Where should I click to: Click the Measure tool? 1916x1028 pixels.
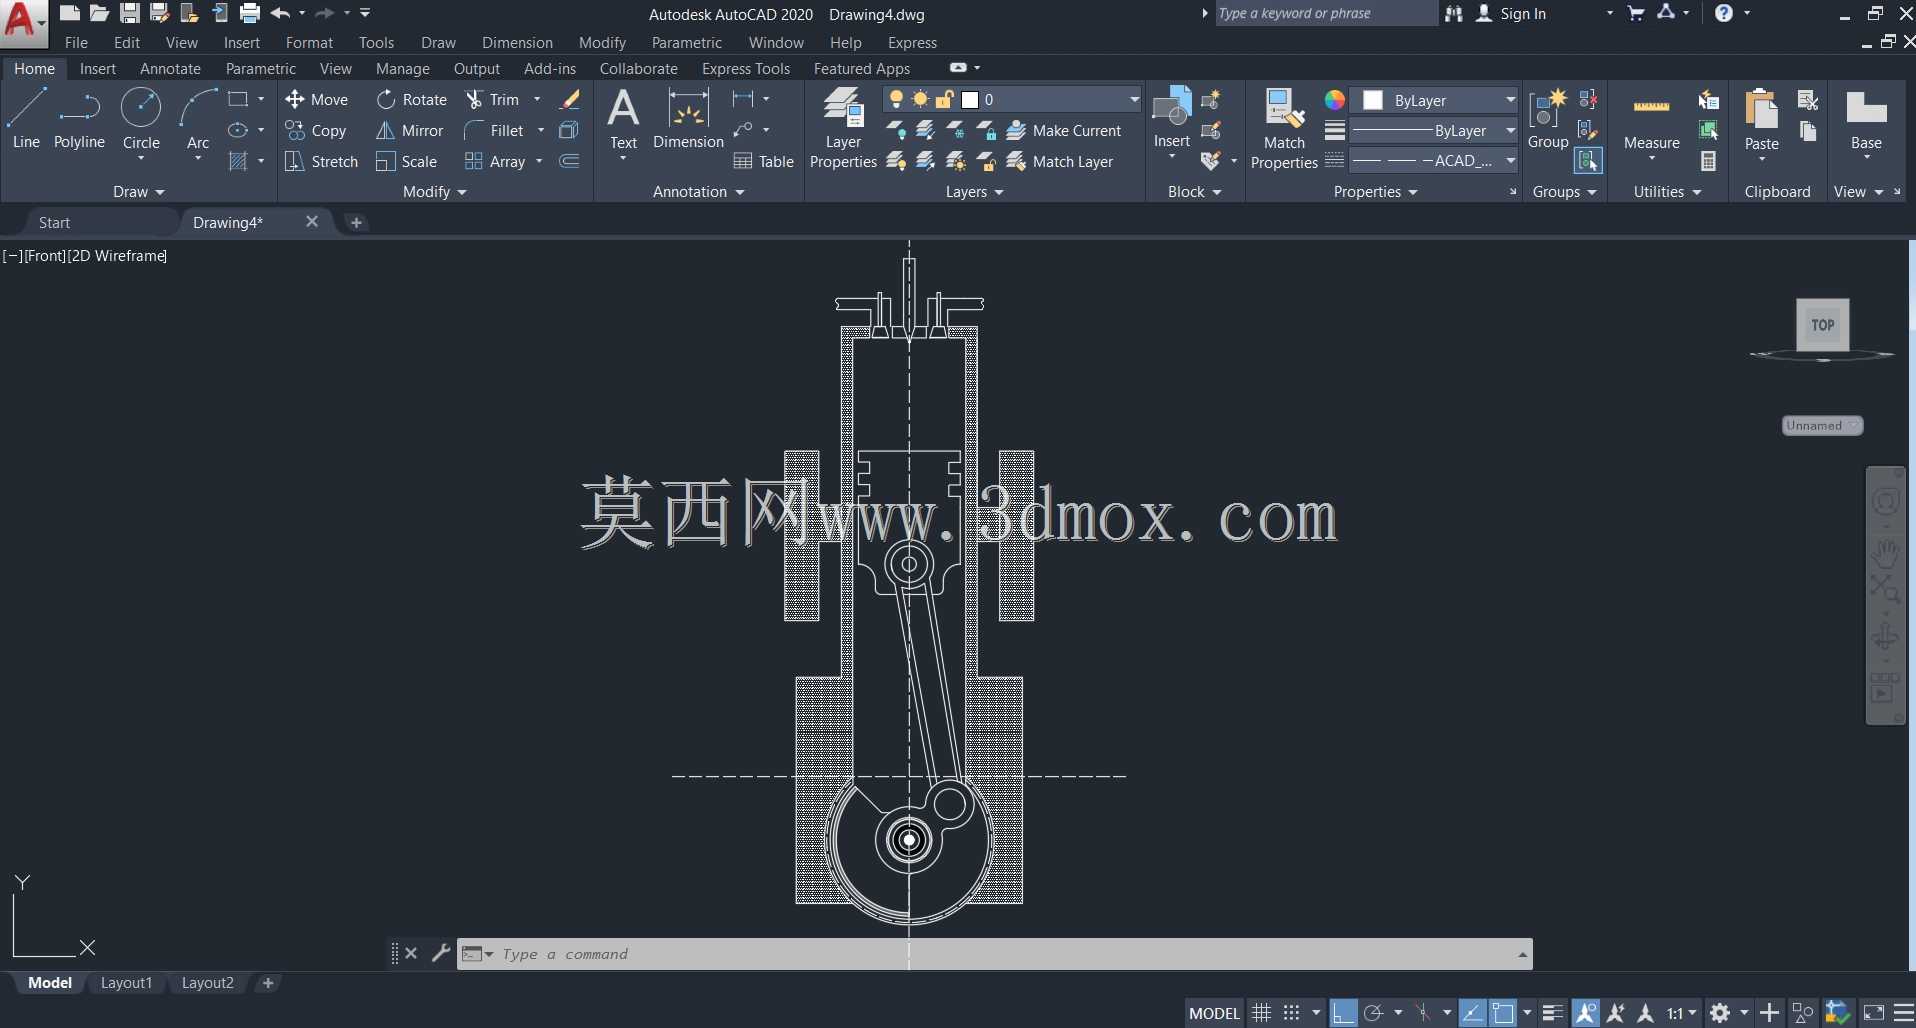1651,119
